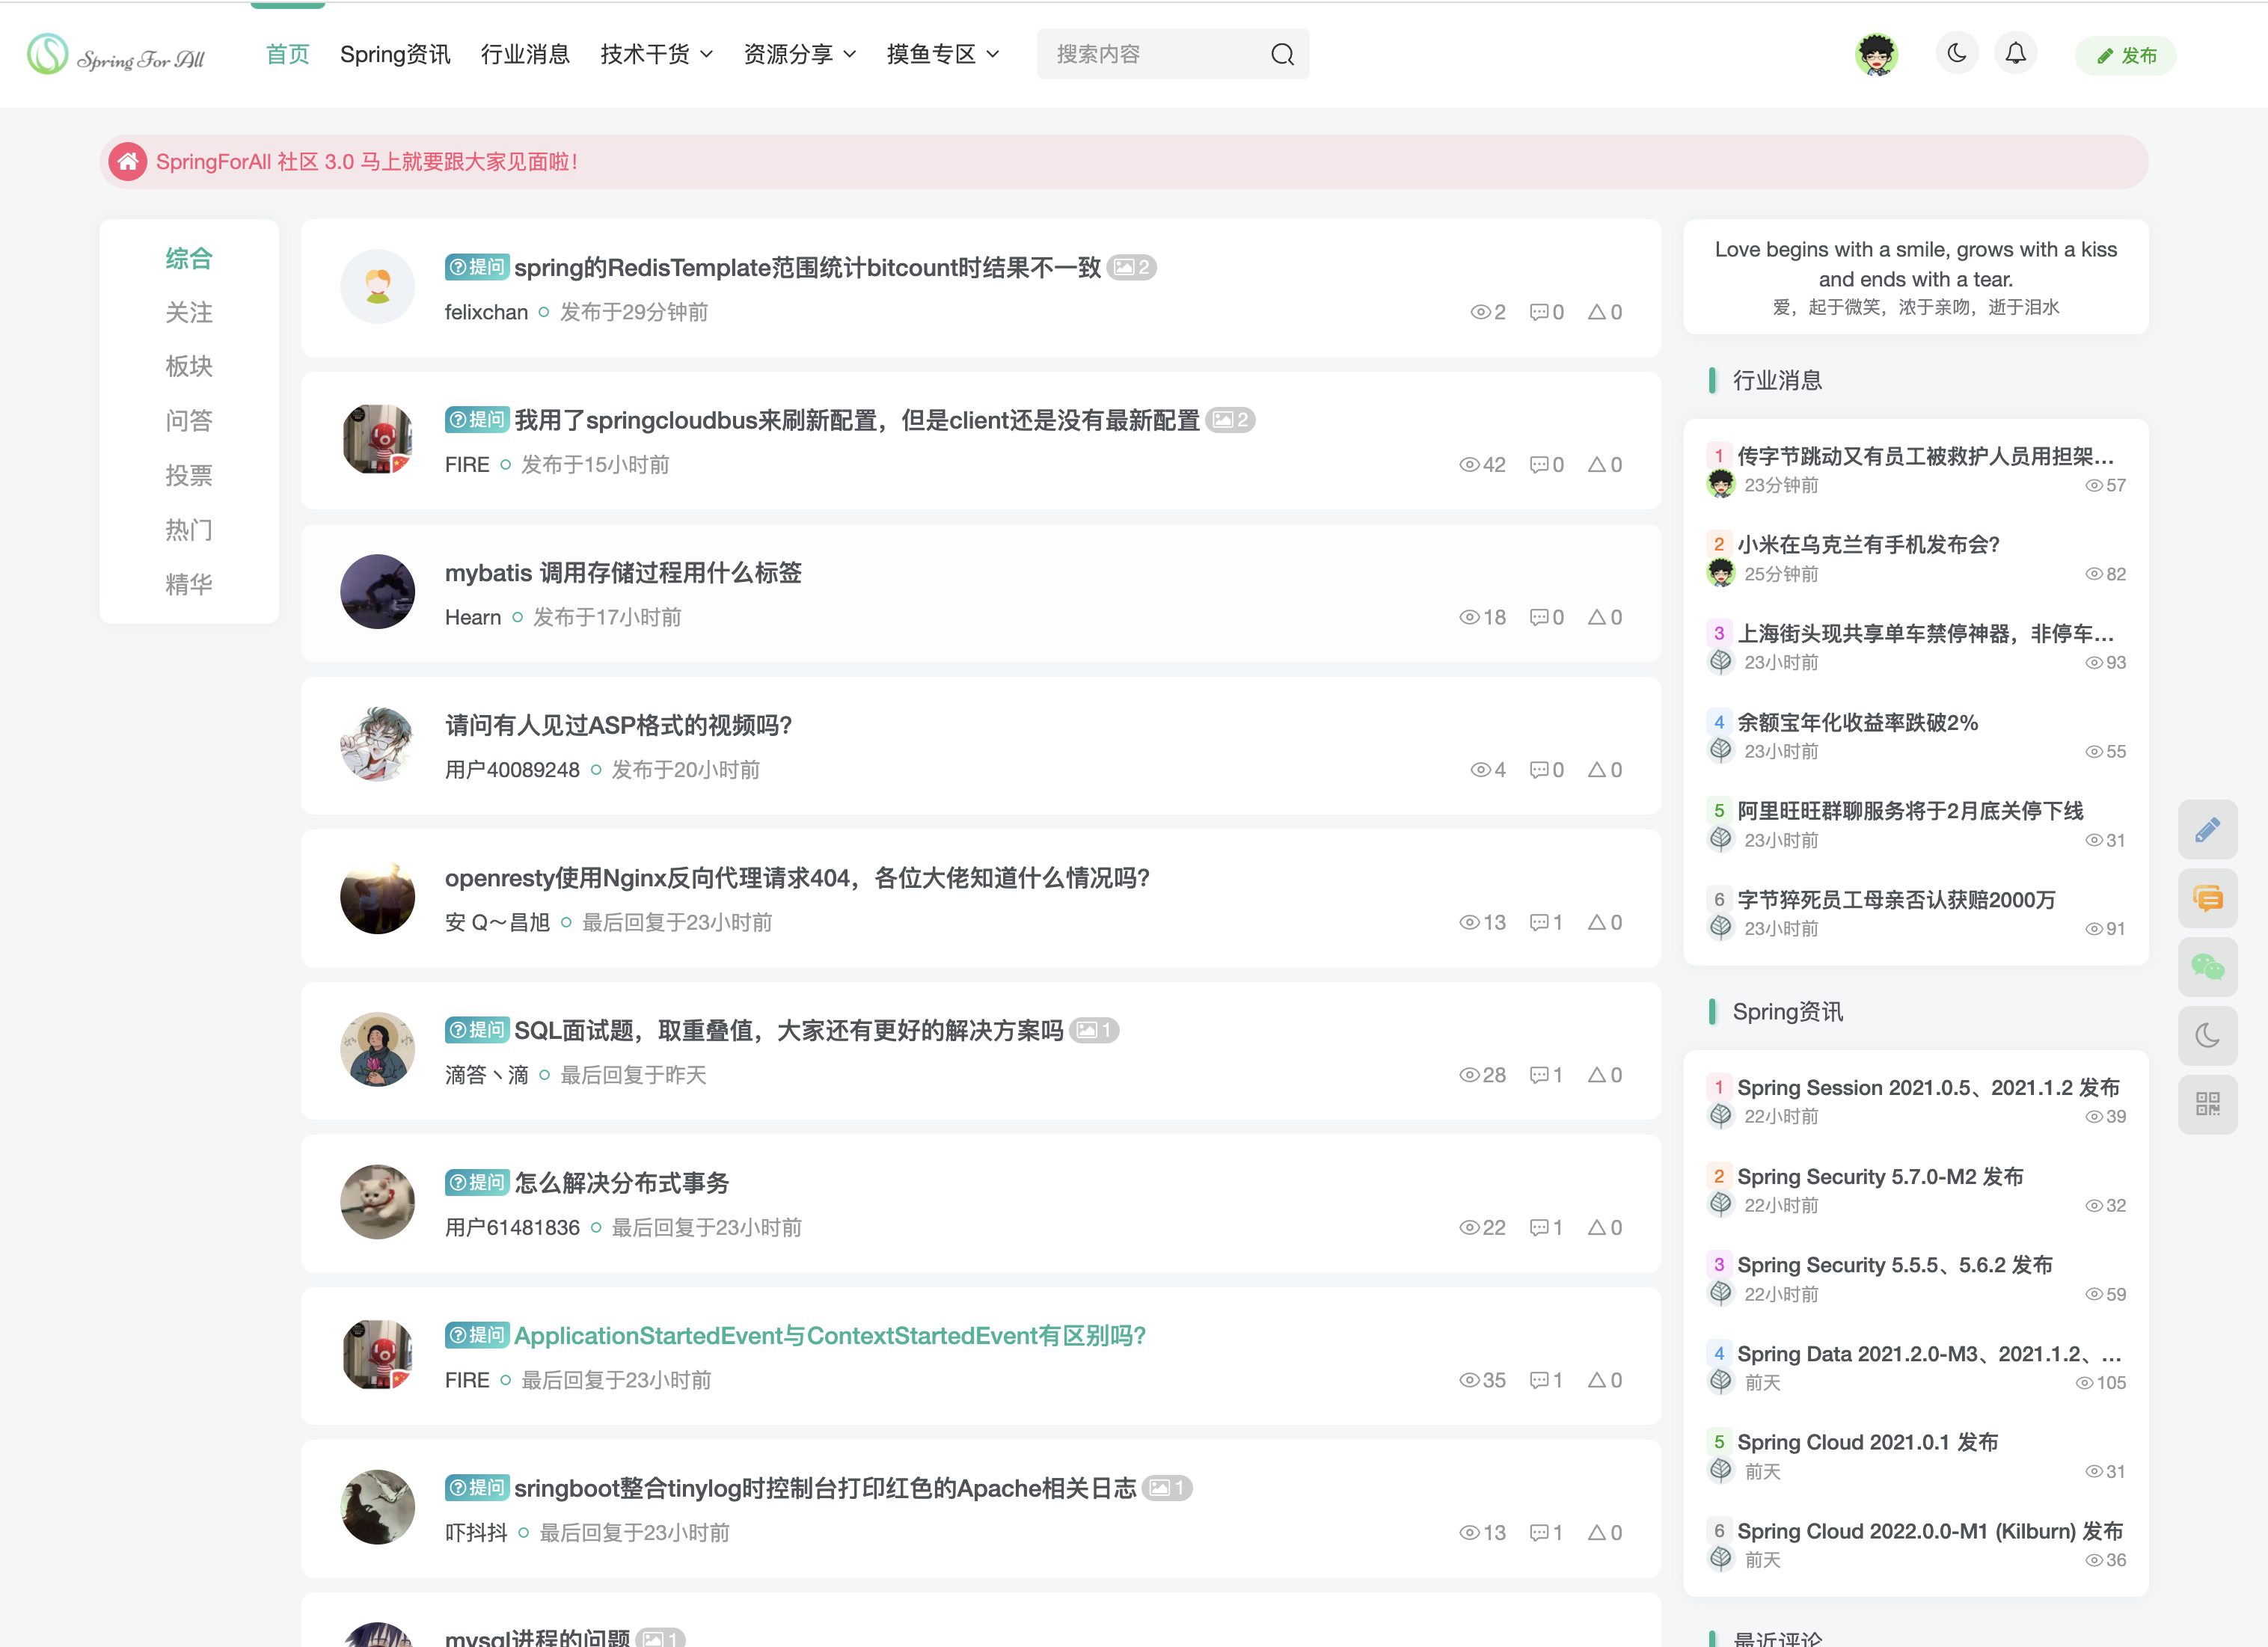Expand the 资源分享 dropdown menu
Screen dimensions: 2268x1647
point(799,54)
